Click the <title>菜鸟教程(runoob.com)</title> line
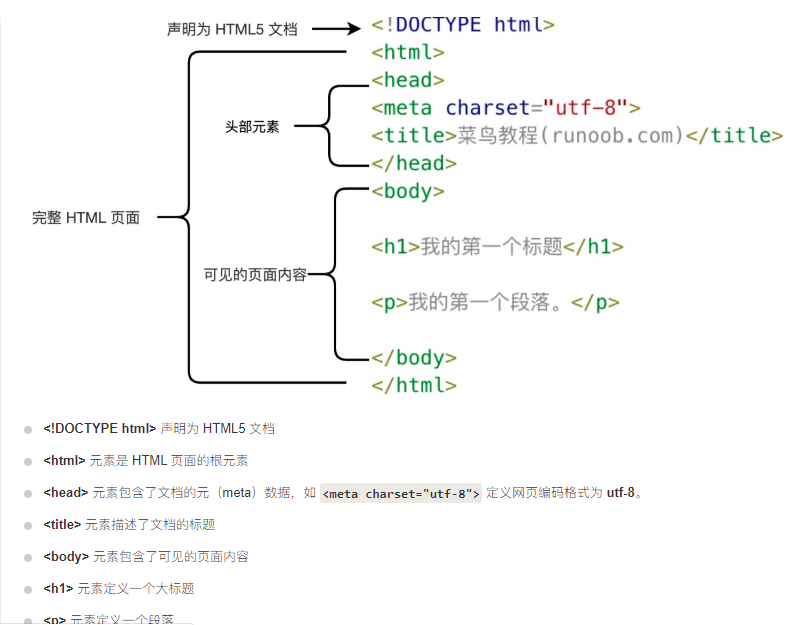Image resolution: width=806 pixels, height=625 pixels. [577, 136]
